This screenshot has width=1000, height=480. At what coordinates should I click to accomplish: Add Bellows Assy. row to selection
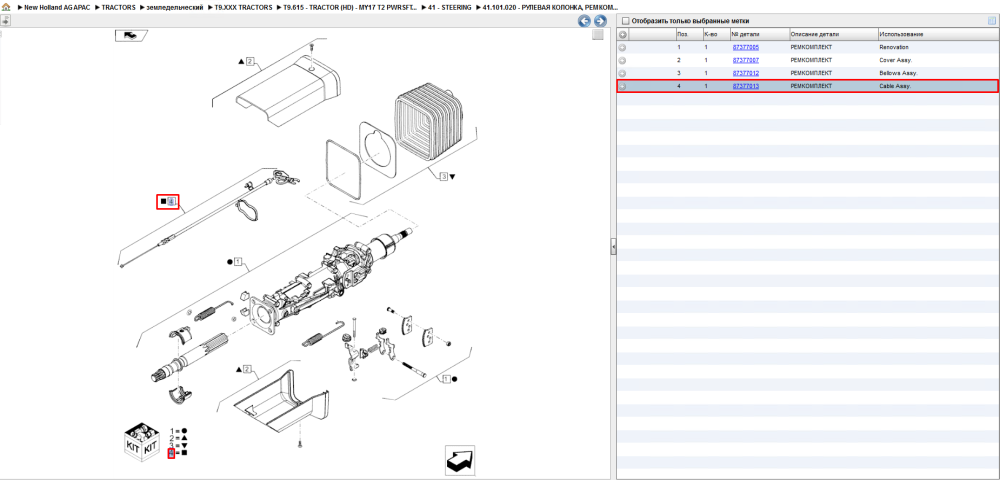623,73
